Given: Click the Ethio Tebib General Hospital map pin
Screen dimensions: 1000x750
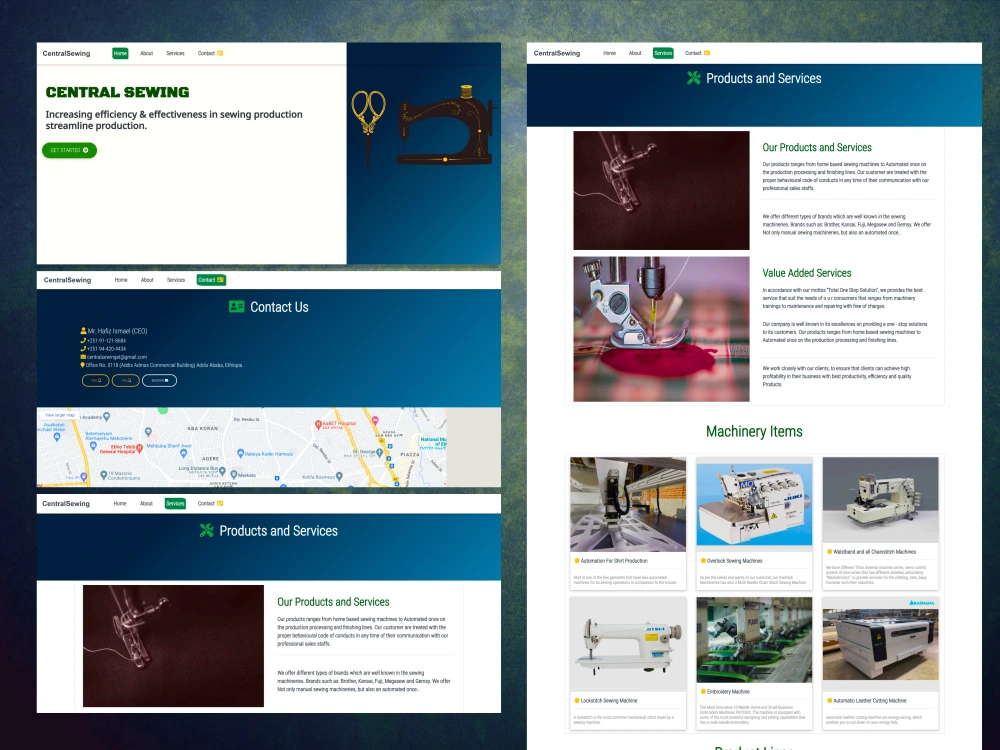Looking at the screenshot, I should (140, 448).
